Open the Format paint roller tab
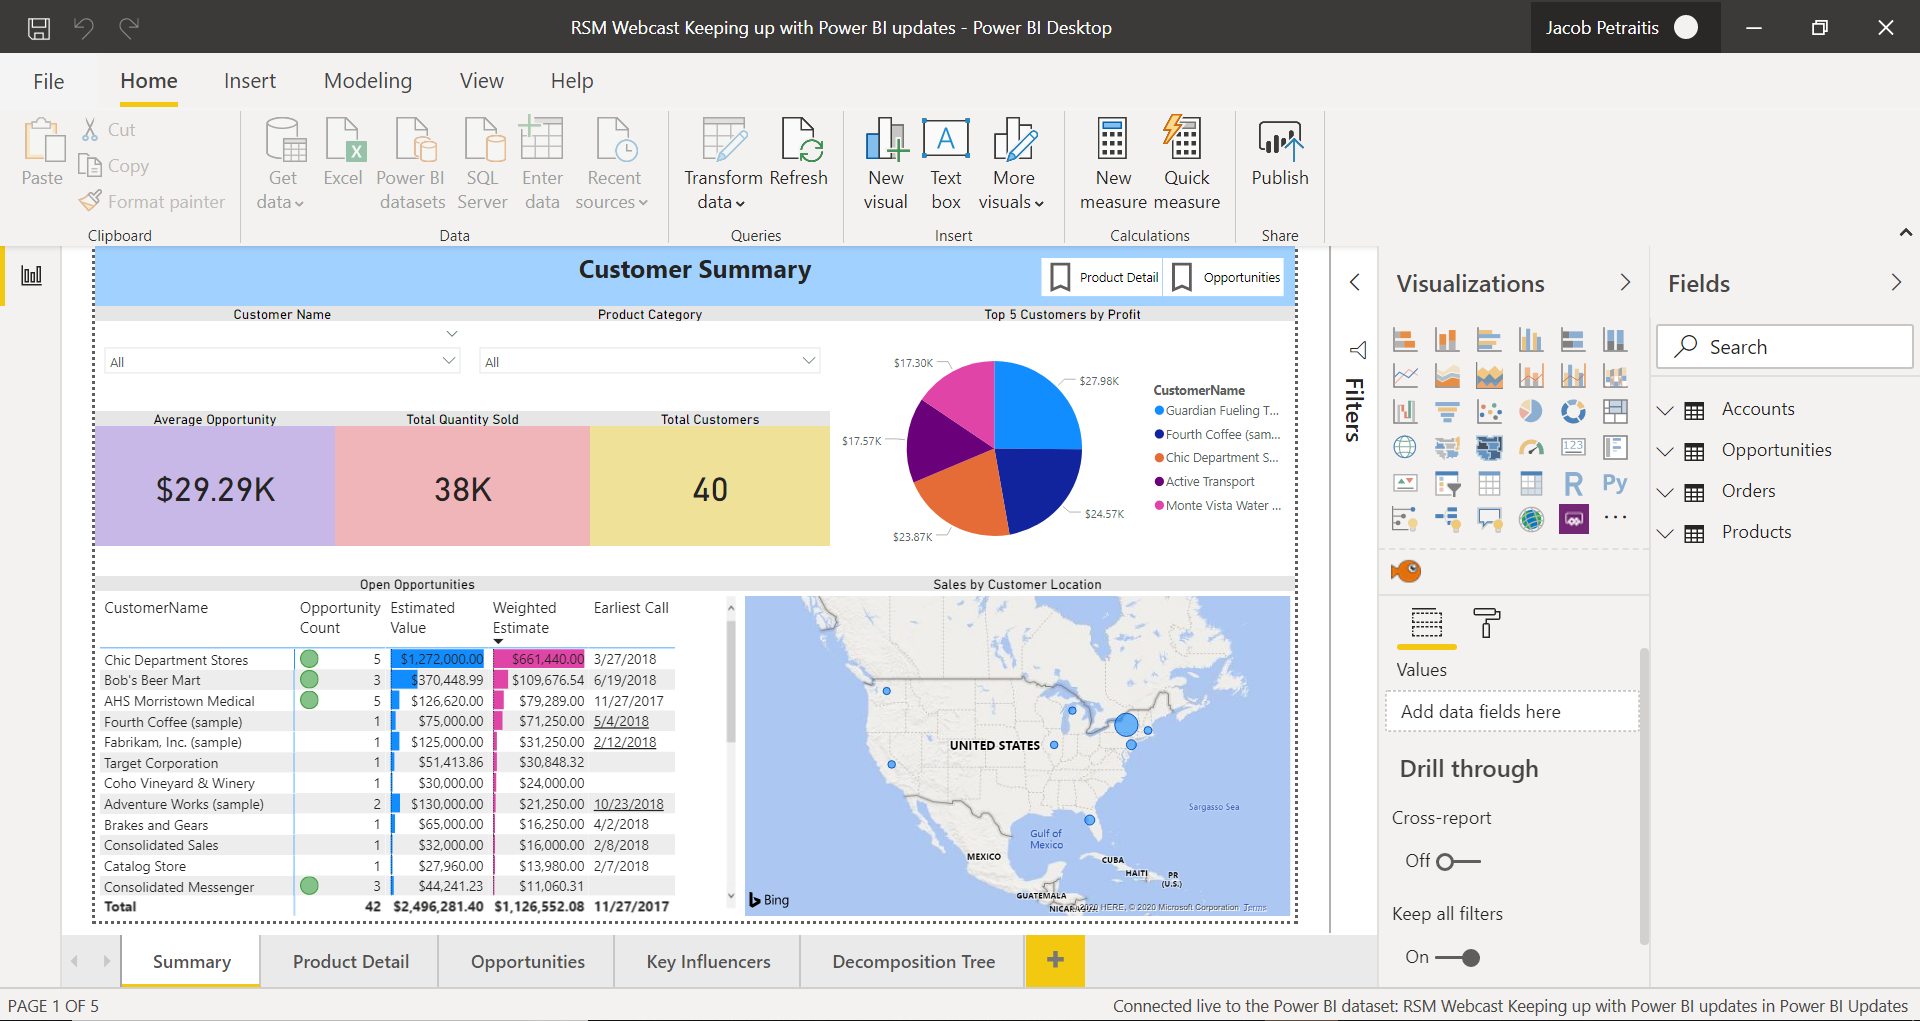Image resolution: width=1920 pixels, height=1021 pixels. [1486, 623]
